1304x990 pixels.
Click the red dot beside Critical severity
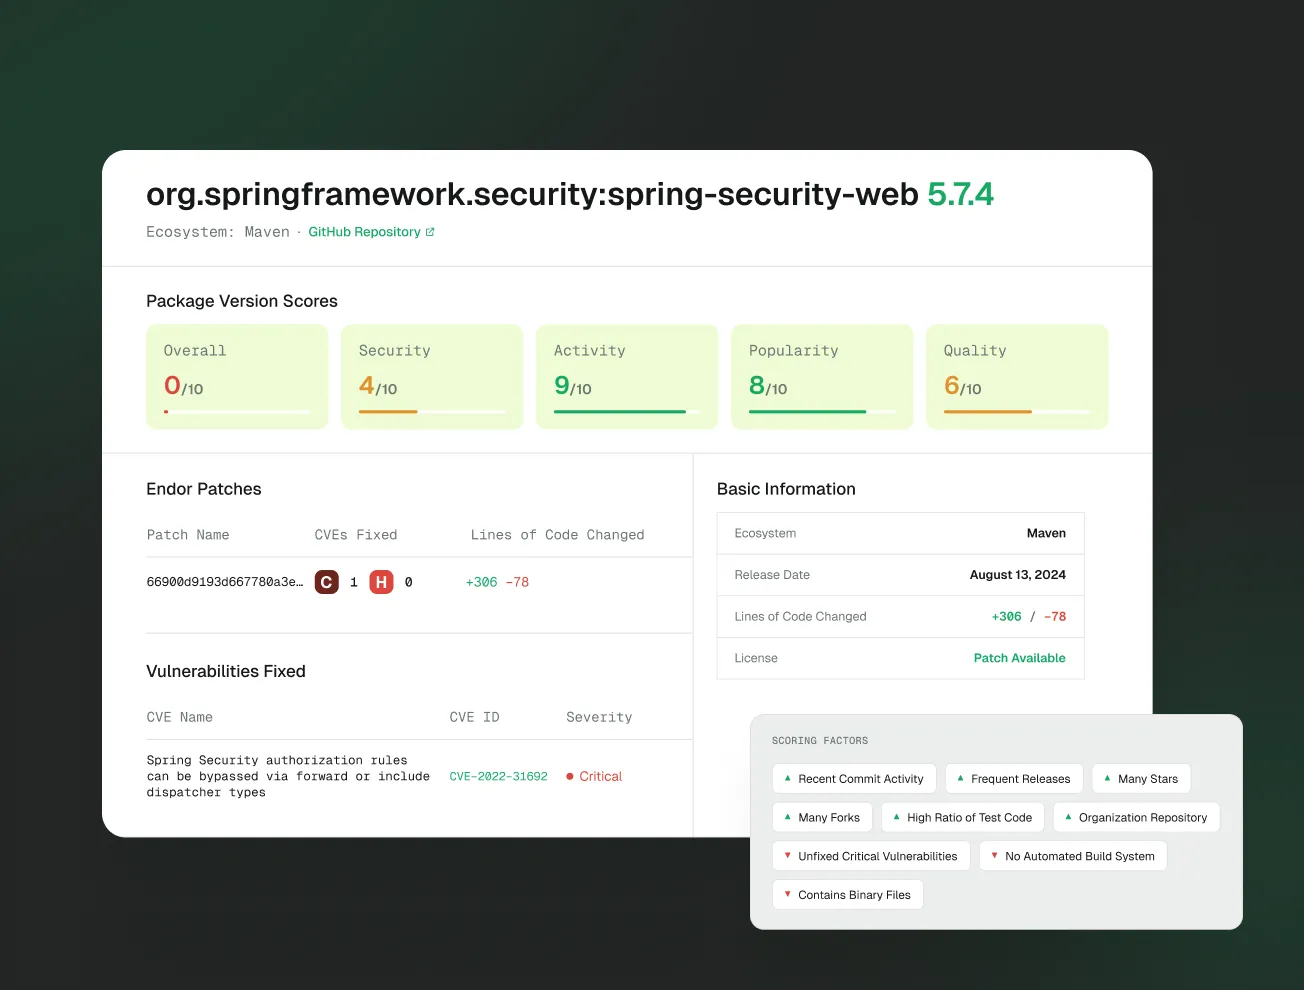click(x=570, y=776)
